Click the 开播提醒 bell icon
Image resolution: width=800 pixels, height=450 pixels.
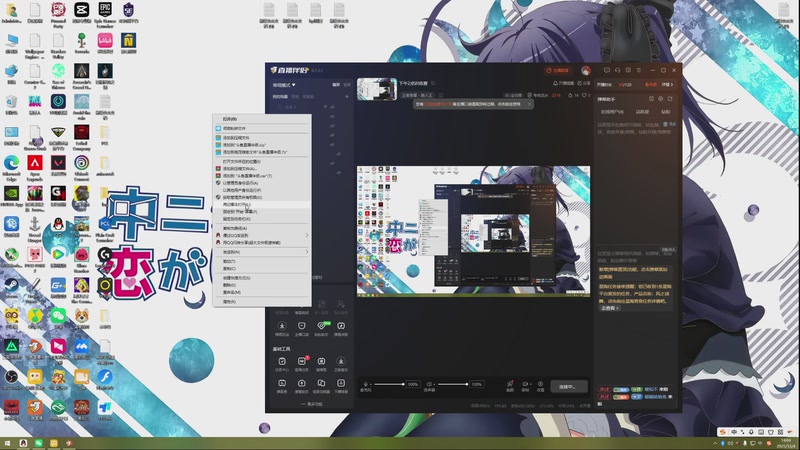point(556,83)
